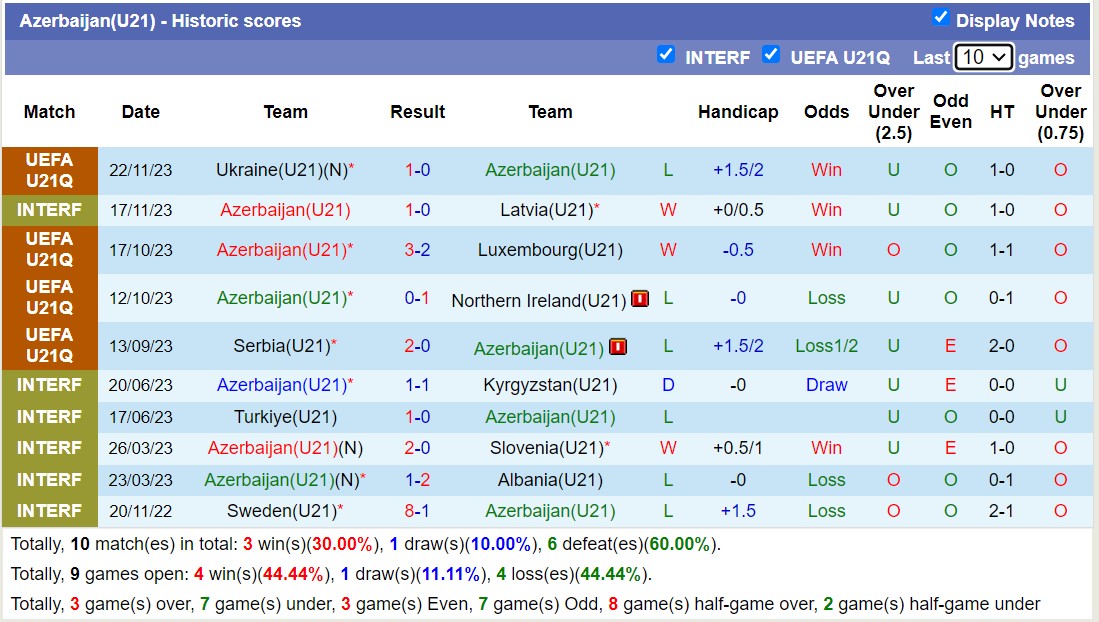Click the red card icon next to Azerbaijan(U21) in Serbia row
1099x622 pixels.
coord(618,347)
